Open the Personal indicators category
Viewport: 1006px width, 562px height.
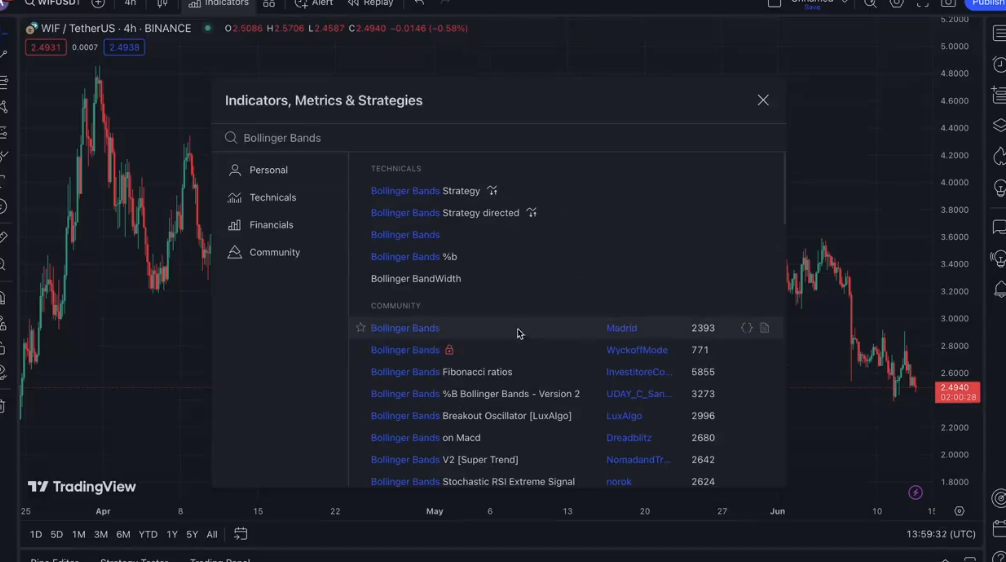(x=268, y=170)
